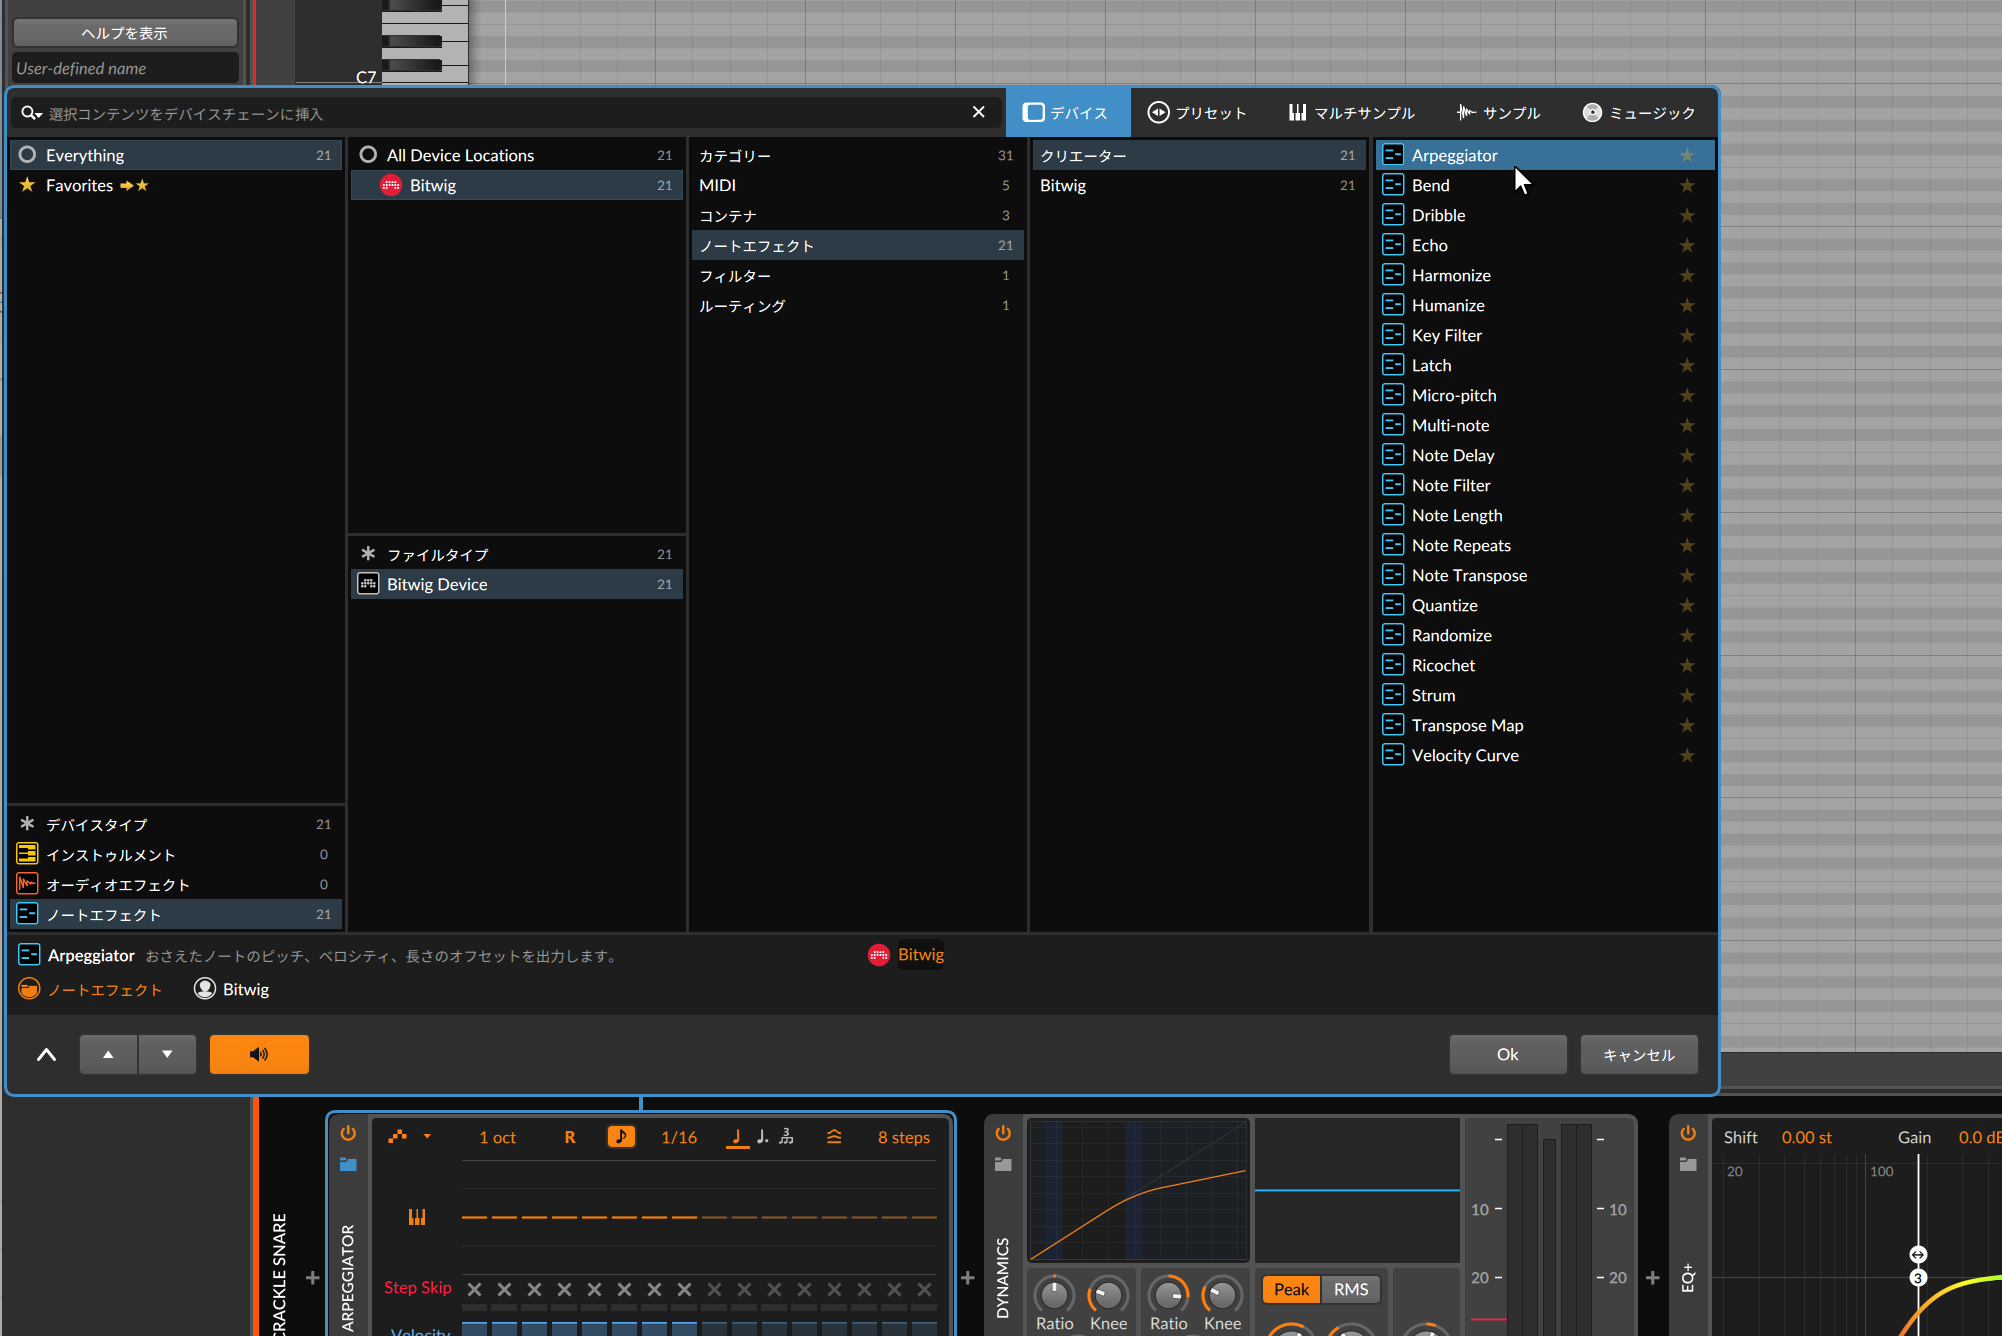Screen dimensions: 2002x1336
Task: Click the Micro-pitch device icon
Action: click(1393, 395)
